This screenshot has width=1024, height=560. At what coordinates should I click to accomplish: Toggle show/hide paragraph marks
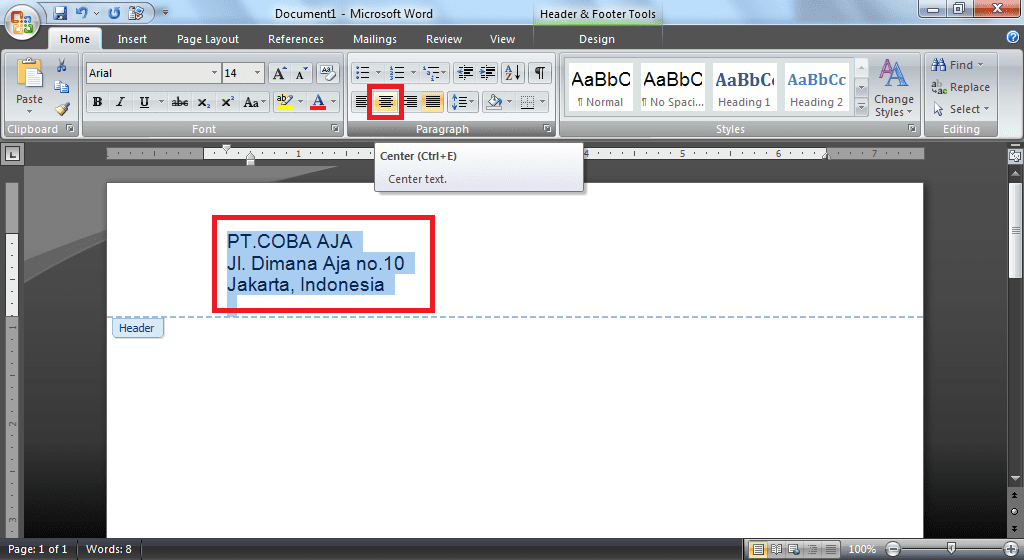point(539,73)
